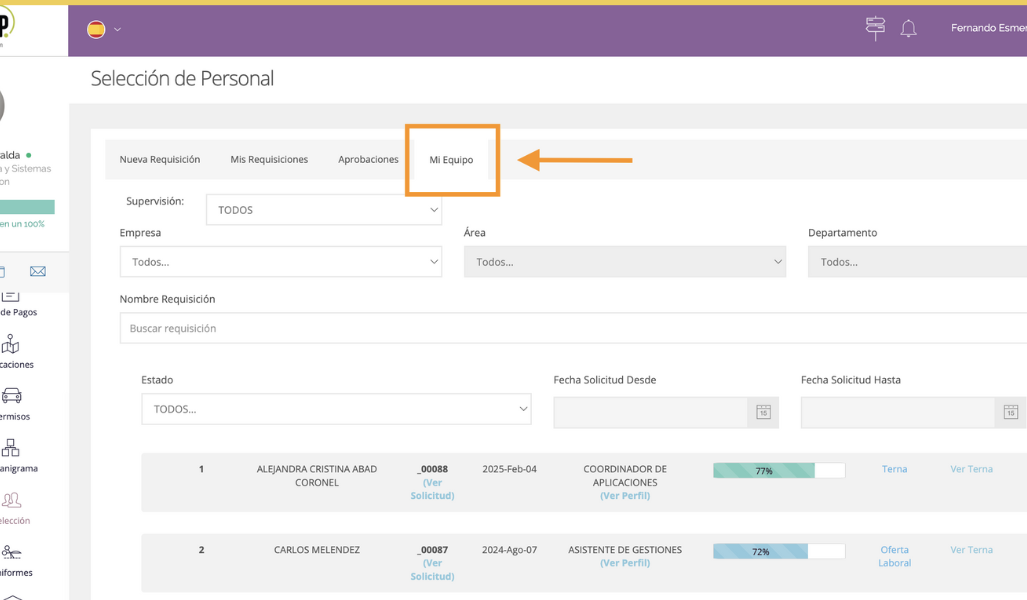Click the 77% progress bar

(779, 470)
